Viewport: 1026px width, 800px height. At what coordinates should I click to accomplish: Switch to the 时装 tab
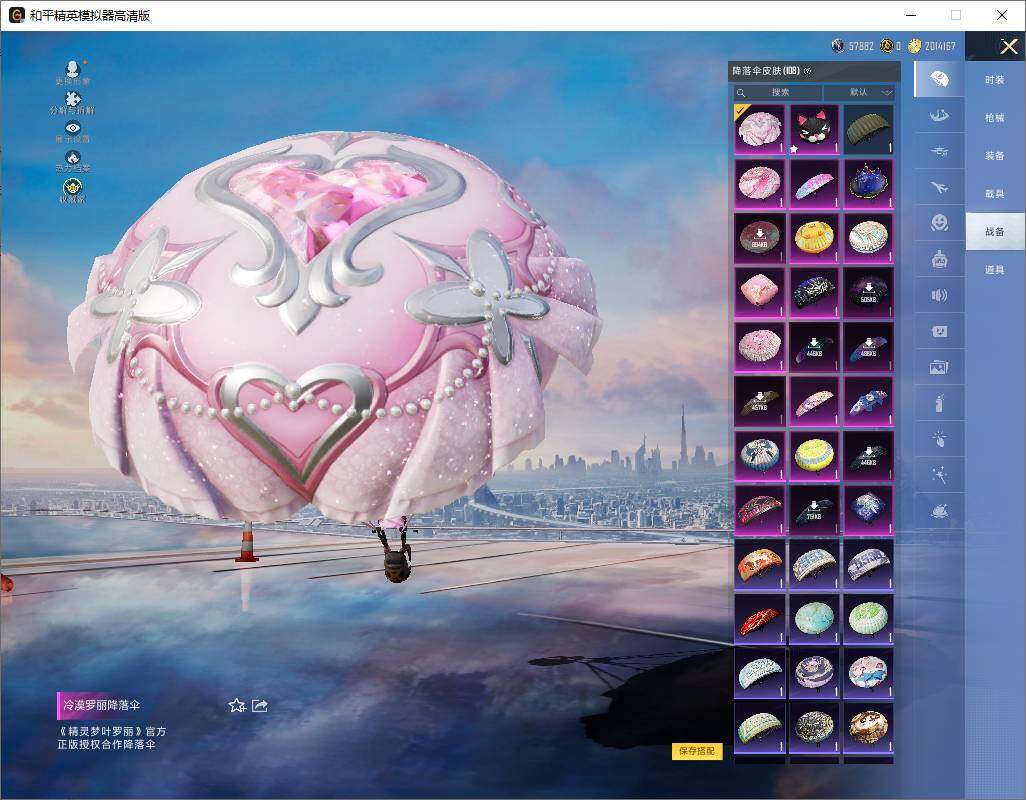tap(994, 80)
